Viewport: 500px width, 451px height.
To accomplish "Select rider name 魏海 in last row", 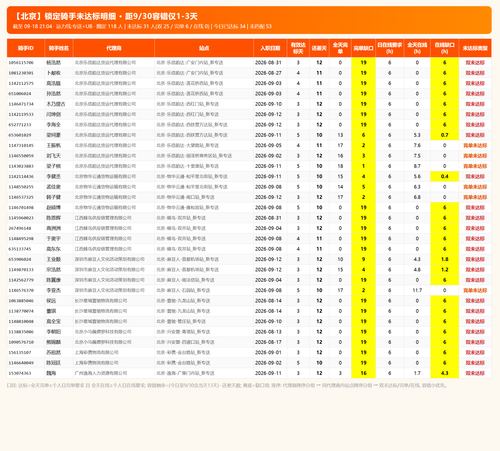I will pyautogui.click(x=51, y=373).
